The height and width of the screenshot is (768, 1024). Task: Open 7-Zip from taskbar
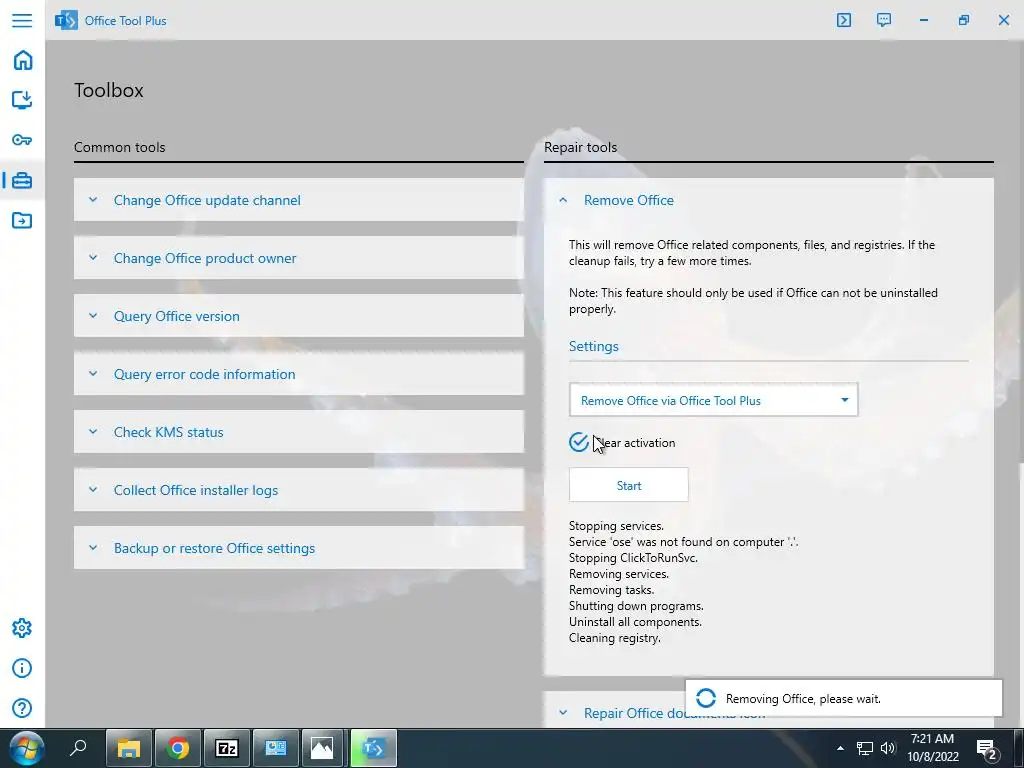coord(227,748)
